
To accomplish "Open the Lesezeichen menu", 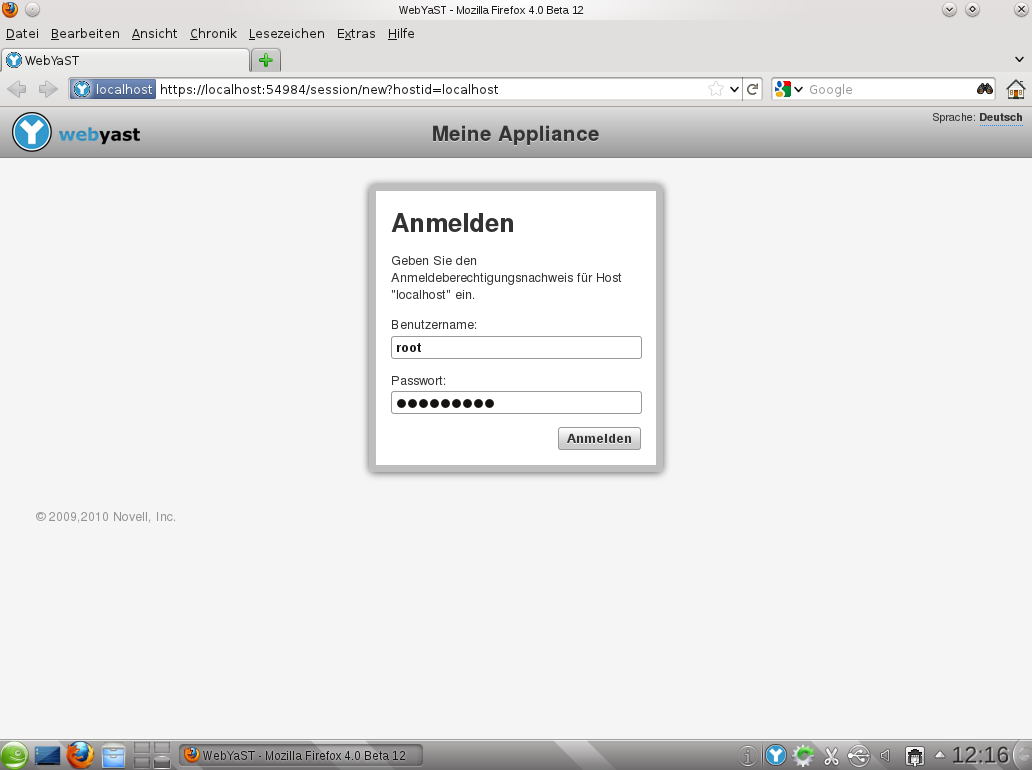I will click(286, 33).
